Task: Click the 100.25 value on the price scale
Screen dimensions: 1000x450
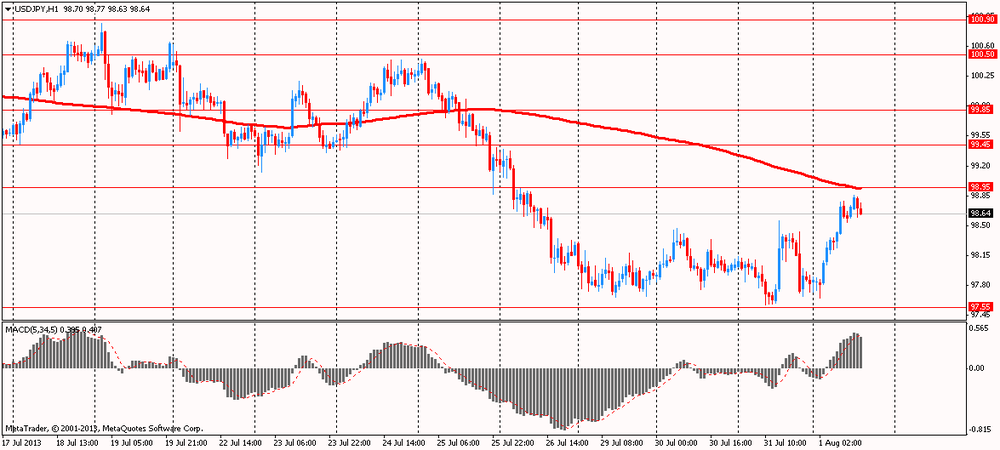Action: pos(982,76)
